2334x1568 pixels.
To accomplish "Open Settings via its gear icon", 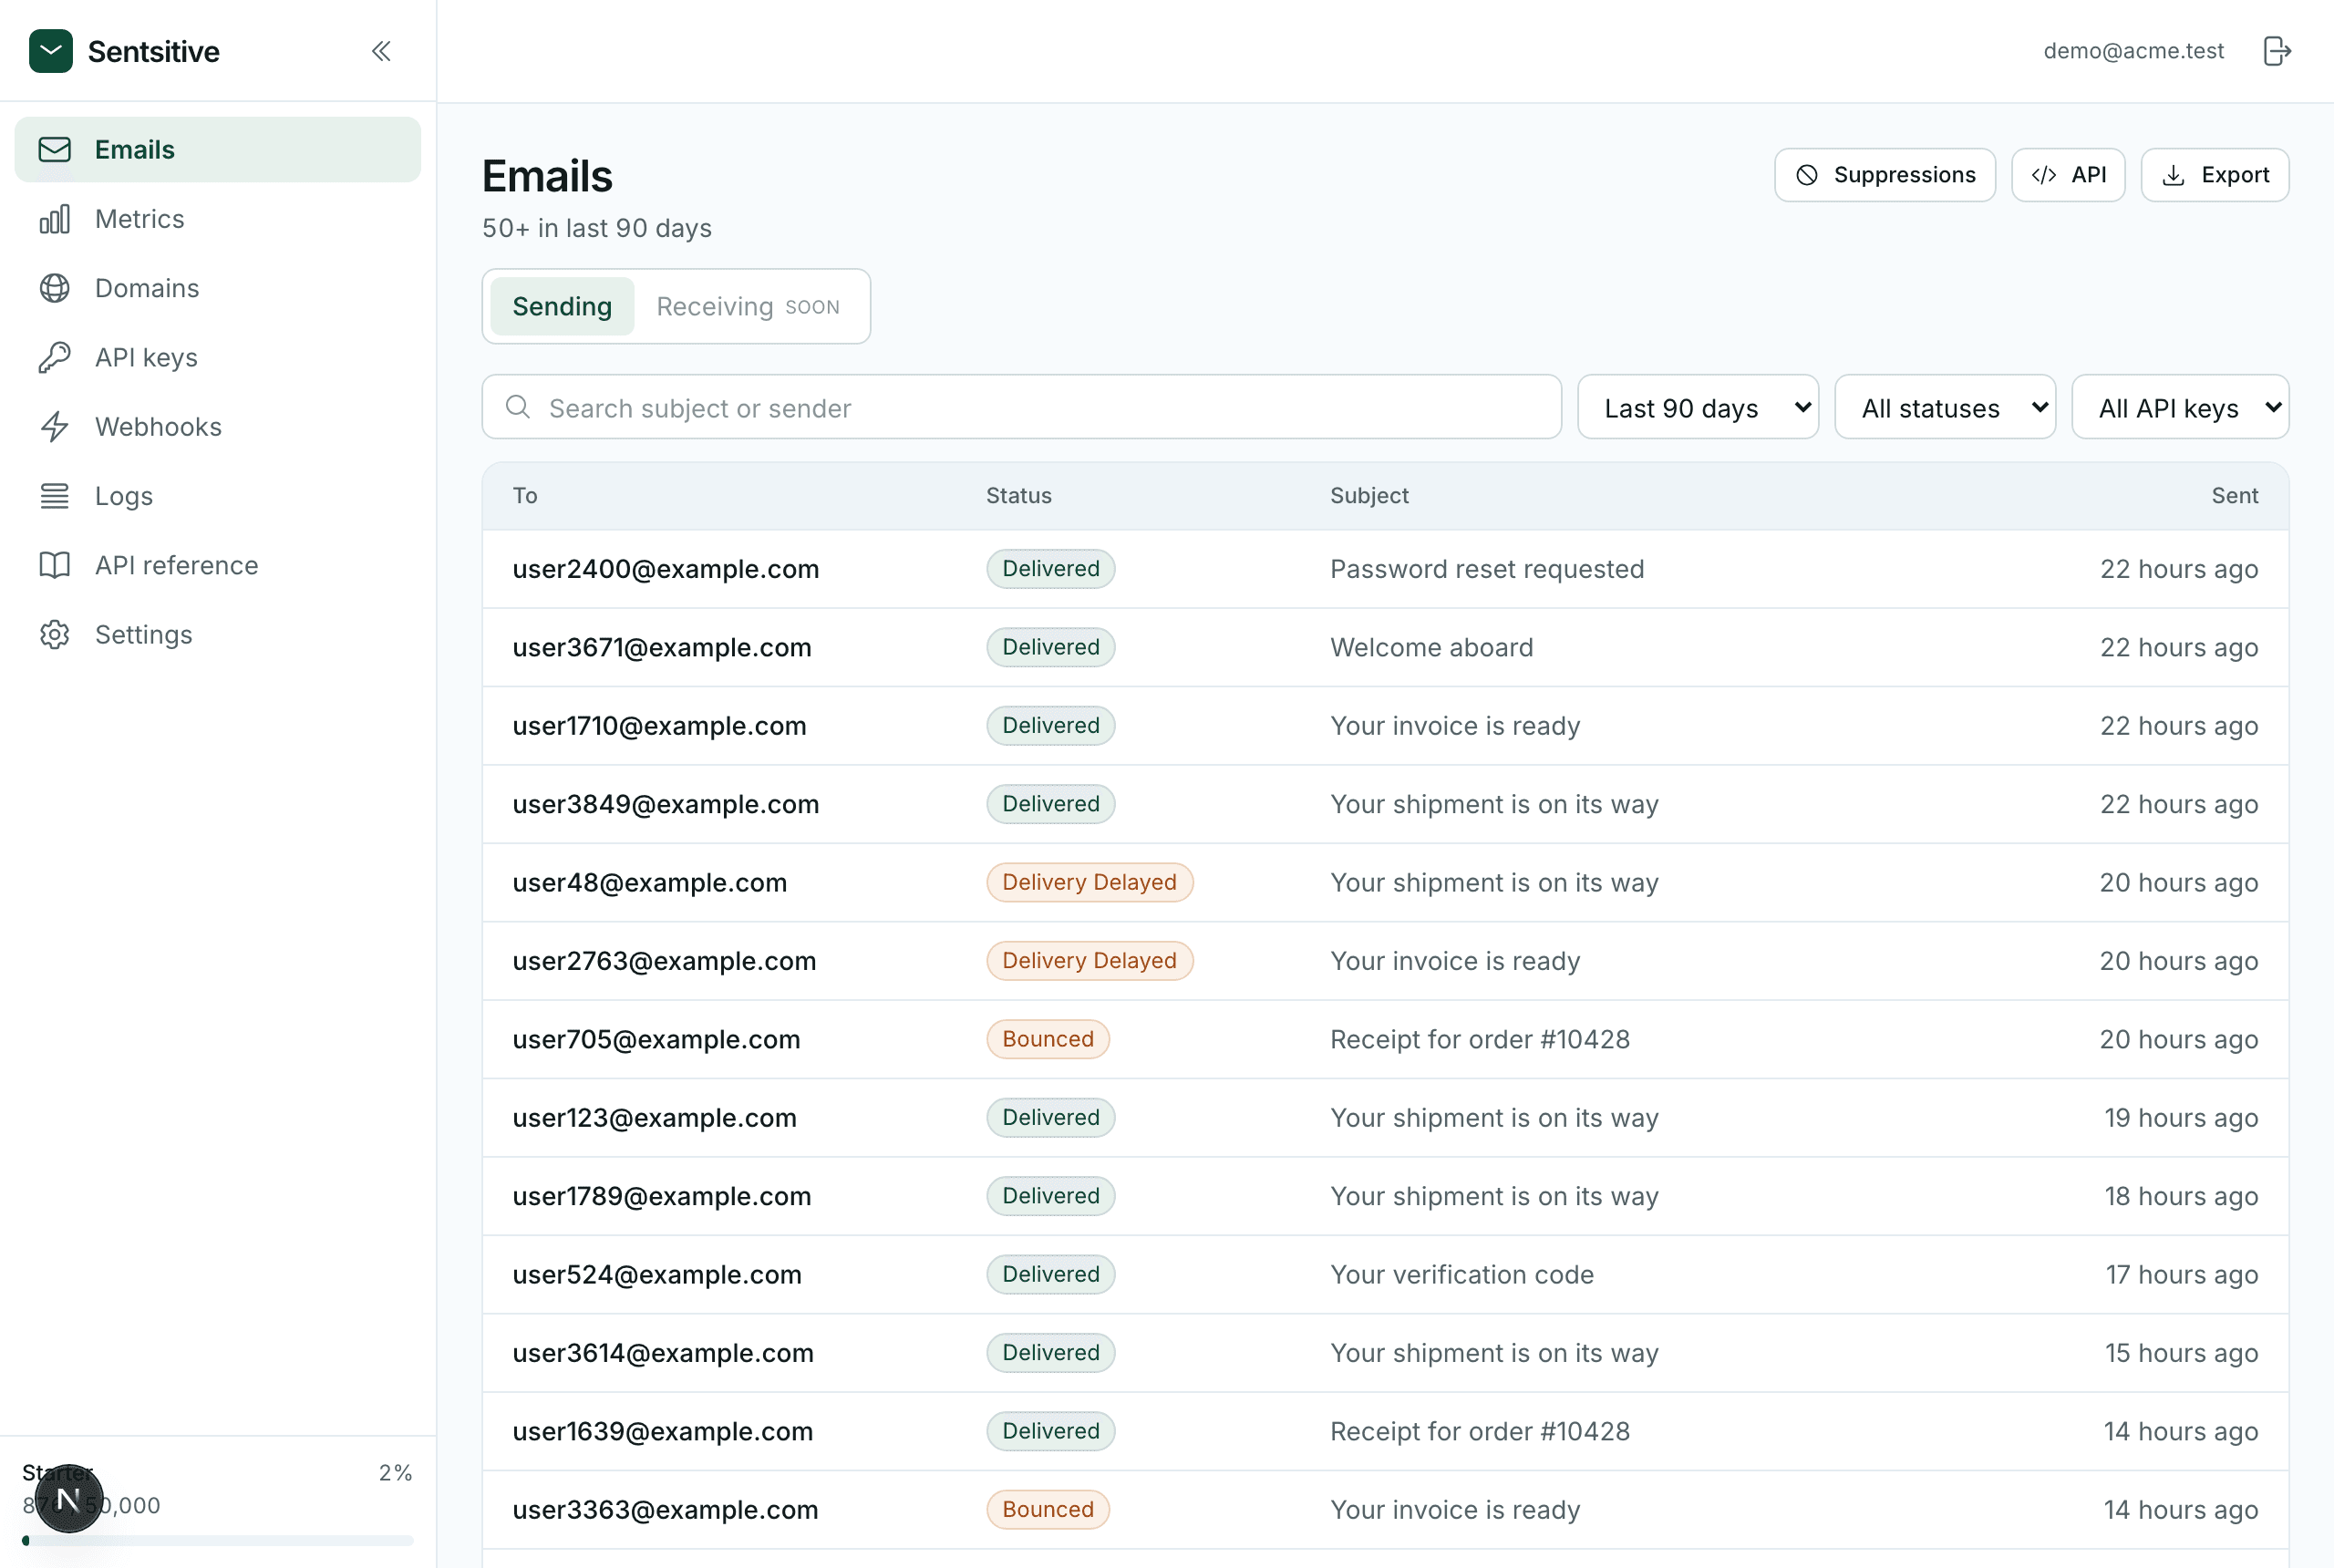I will (55, 635).
